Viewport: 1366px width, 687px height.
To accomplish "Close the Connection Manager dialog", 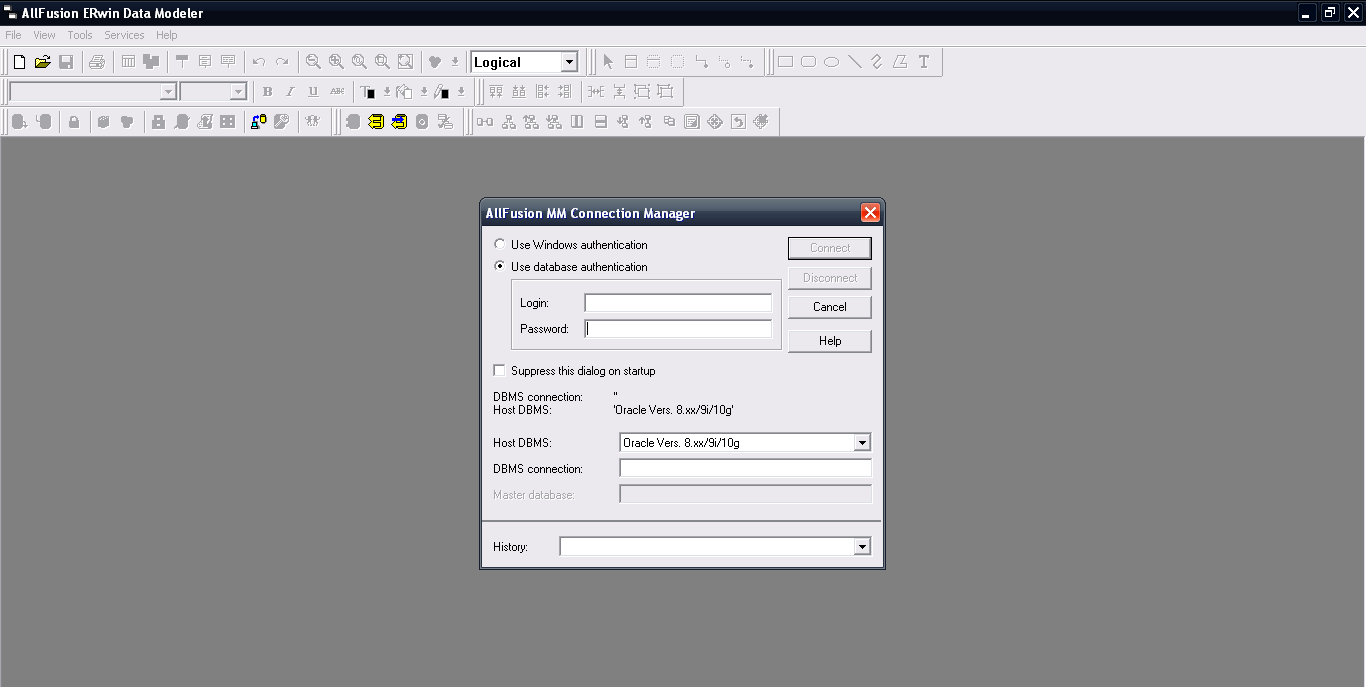I will pos(870,213).
